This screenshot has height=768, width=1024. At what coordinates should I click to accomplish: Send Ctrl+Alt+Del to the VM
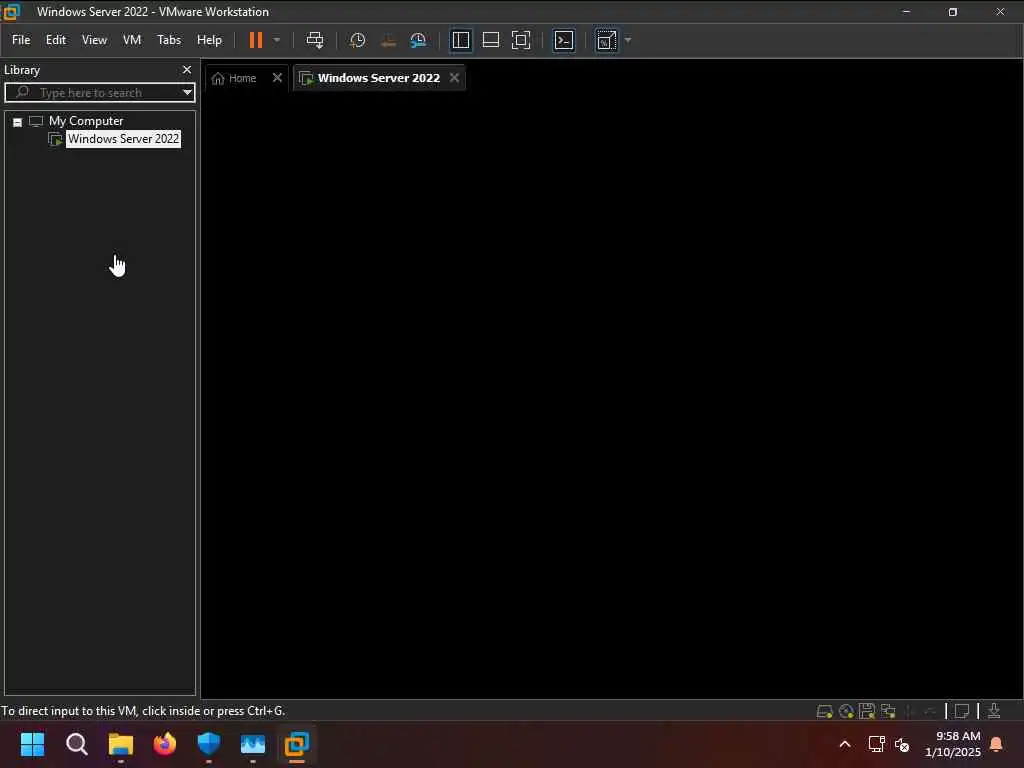[315, 40]
